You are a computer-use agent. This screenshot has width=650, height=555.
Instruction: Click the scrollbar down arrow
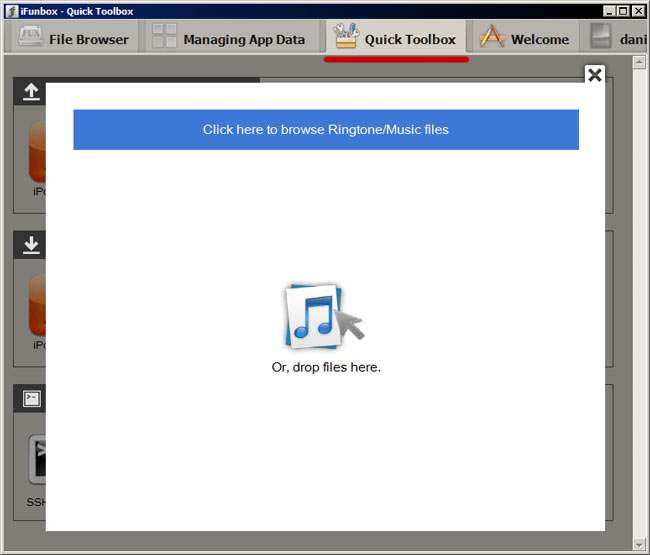coord(639,544)
